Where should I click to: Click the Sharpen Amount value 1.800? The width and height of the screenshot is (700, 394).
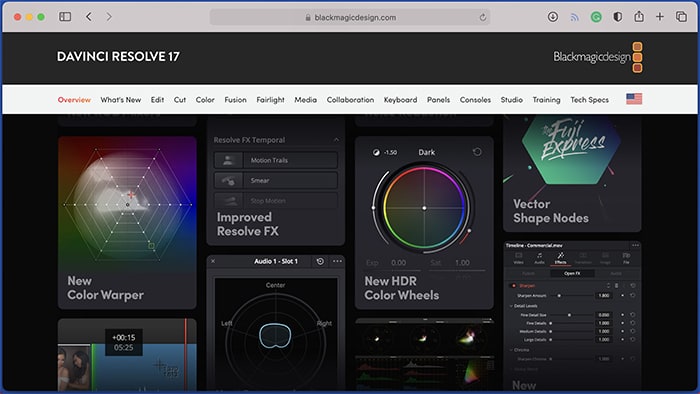(x=604, y=295)
